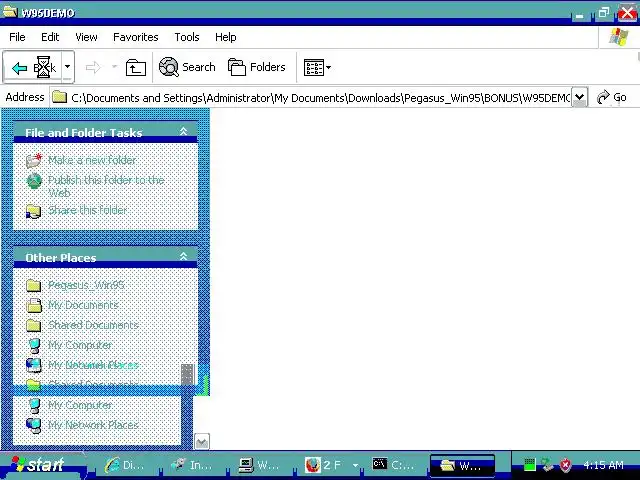Click the Windows flag logo
Viewport: 640px width, 480px height.
[x=619, y=37]
